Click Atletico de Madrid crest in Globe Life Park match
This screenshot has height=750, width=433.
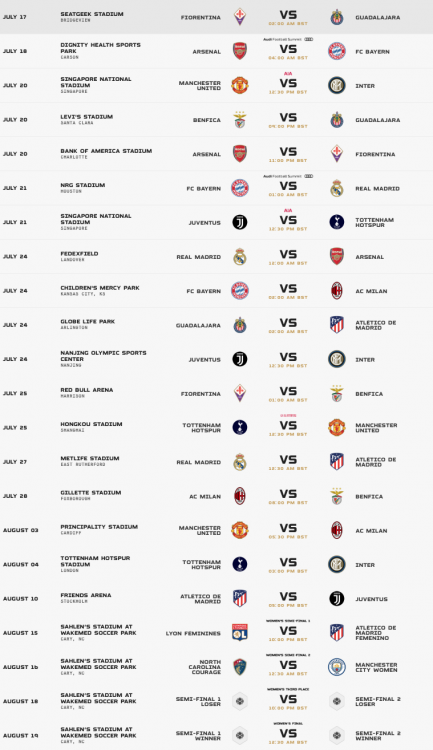(337, 325)
